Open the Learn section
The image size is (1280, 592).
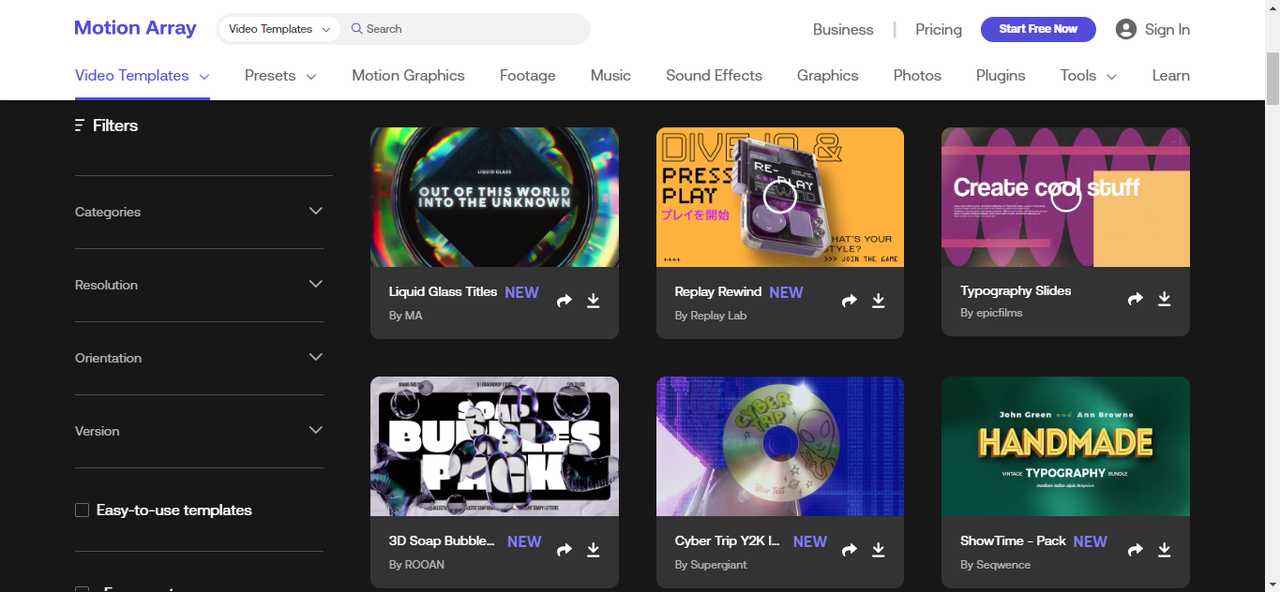click(x=1171, y=76)
